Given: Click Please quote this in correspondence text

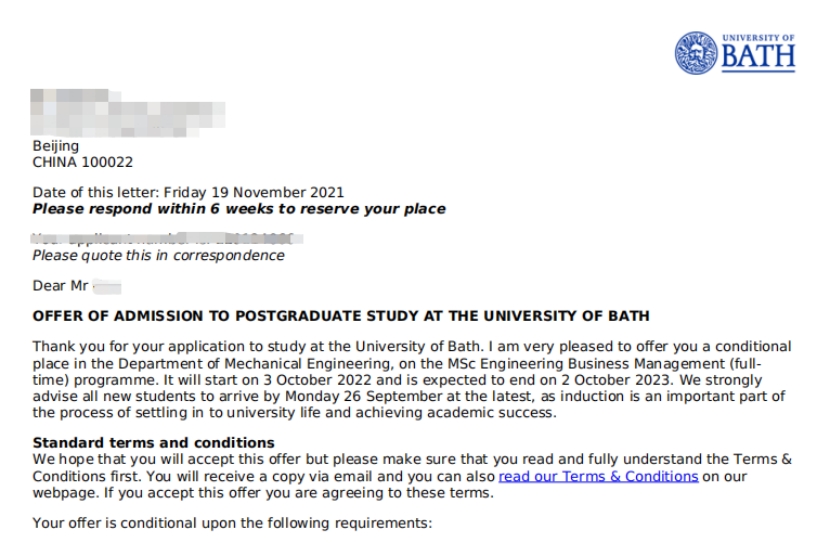Looking at the screenshot, I should [158, 255].
